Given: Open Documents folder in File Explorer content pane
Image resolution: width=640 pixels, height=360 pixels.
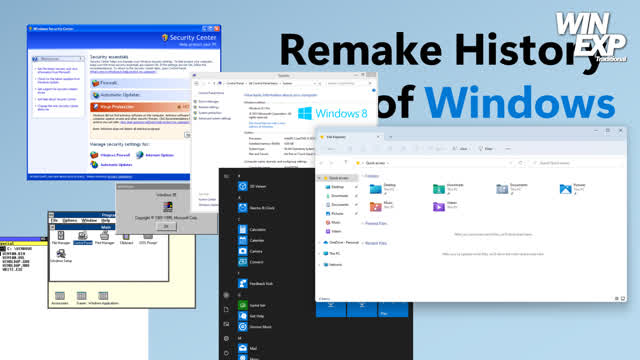Looking at the screenshot, I should pos(511,188).
